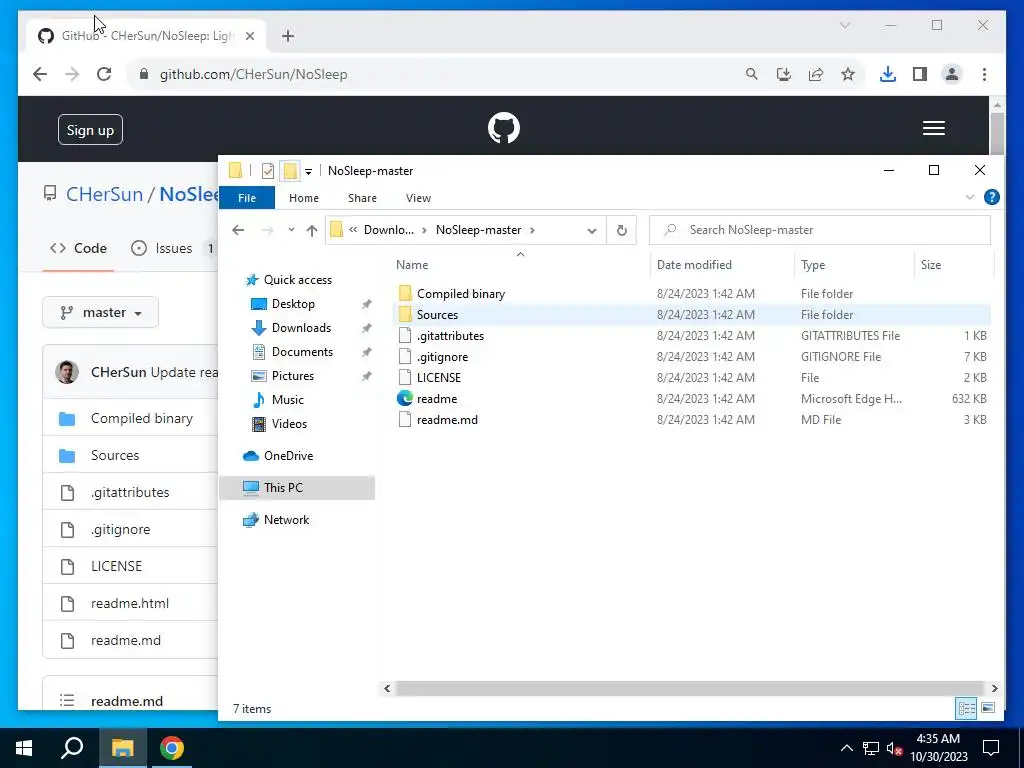Image resolution: width=1024 pixels, height=768 pixels.
Task: Click Chrome icon on the taskbar
Action: click(x=172, y=748)
